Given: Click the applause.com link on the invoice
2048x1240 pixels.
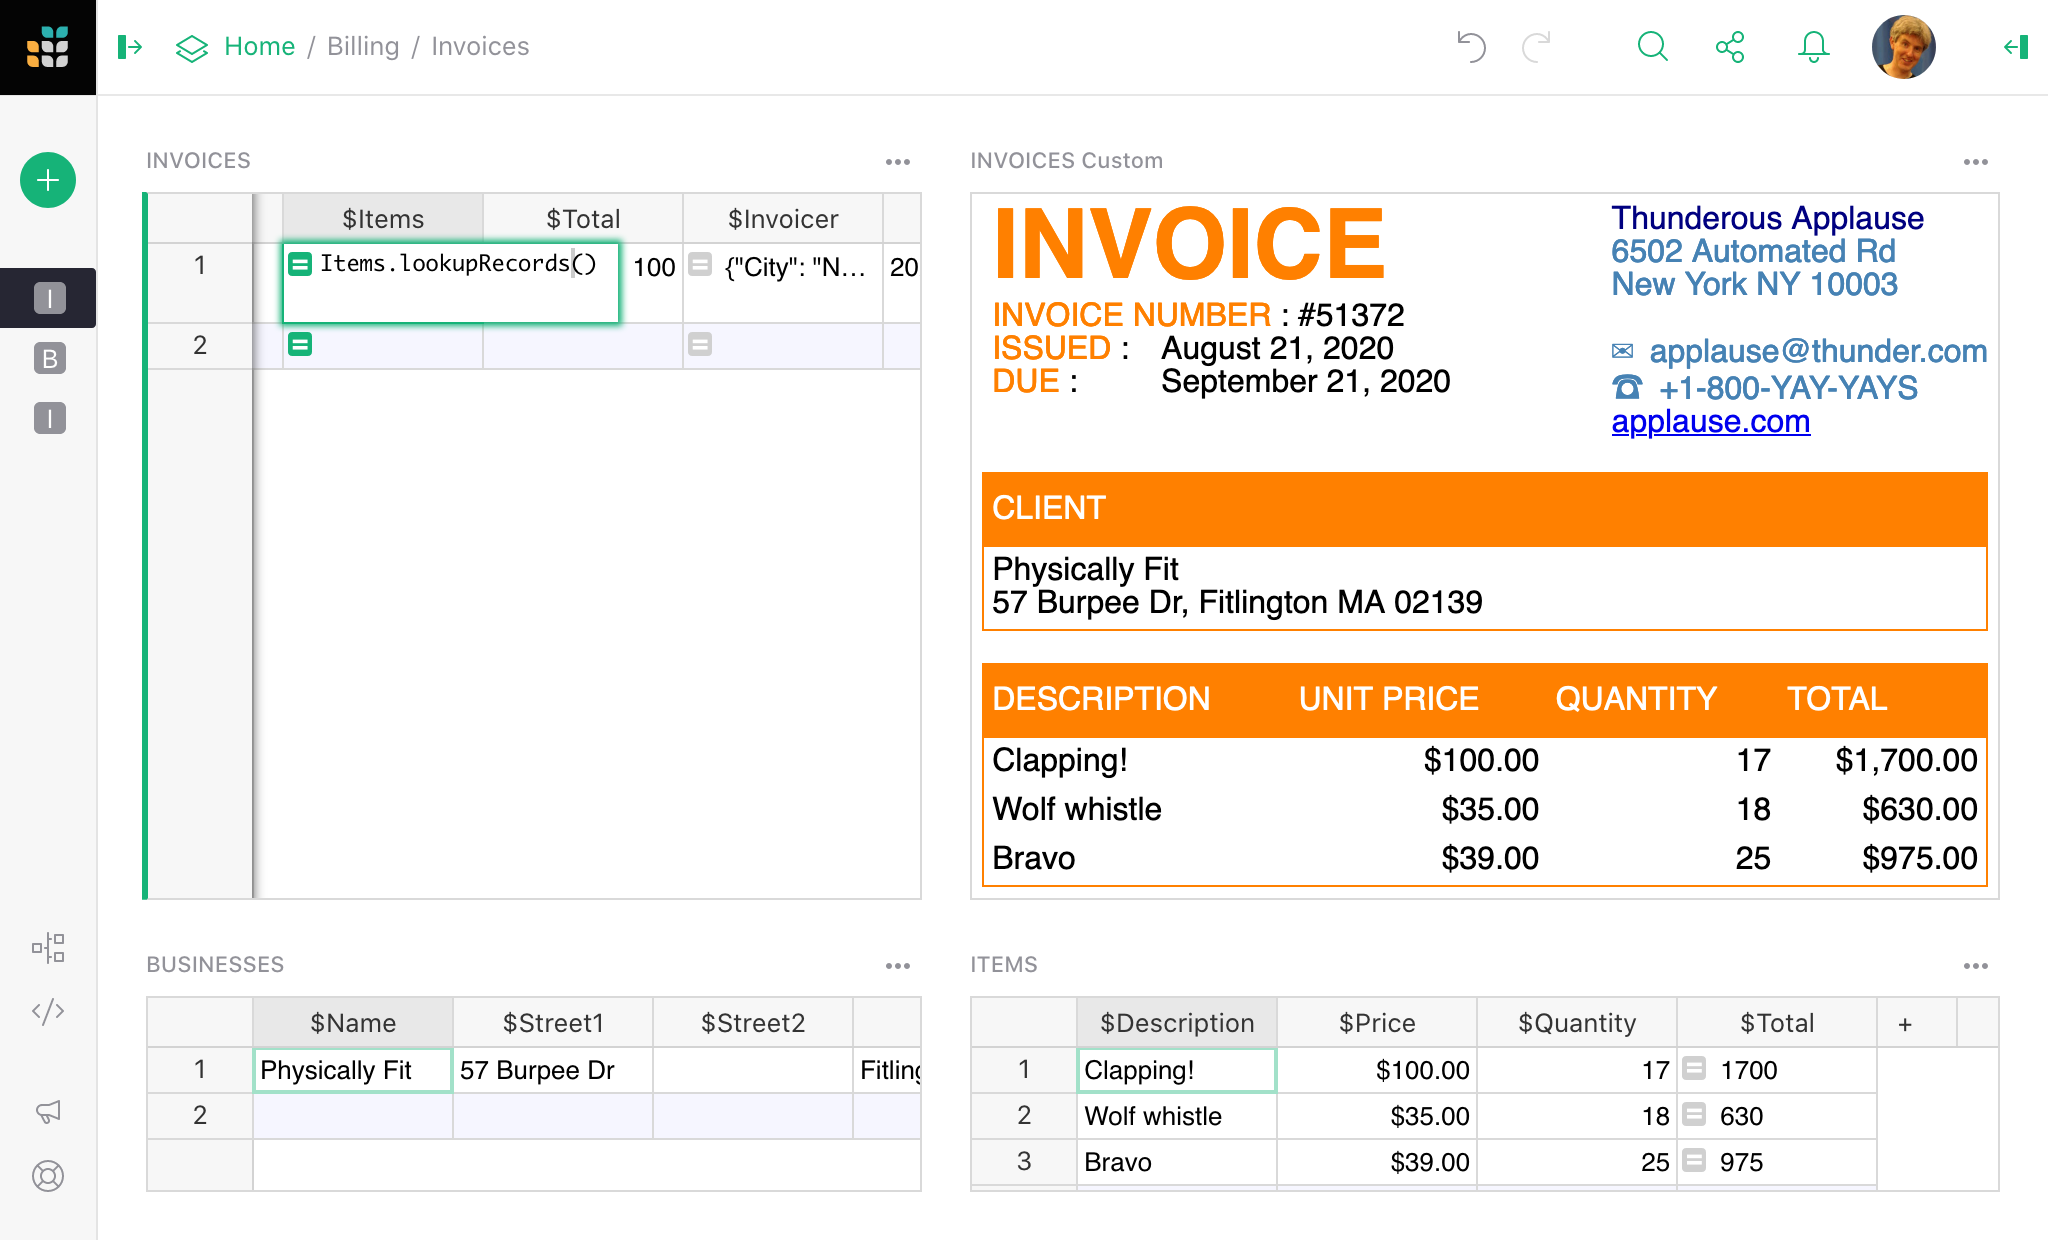Looking at the screenshot, I should pyautogui.click(x=1711, y=421).
